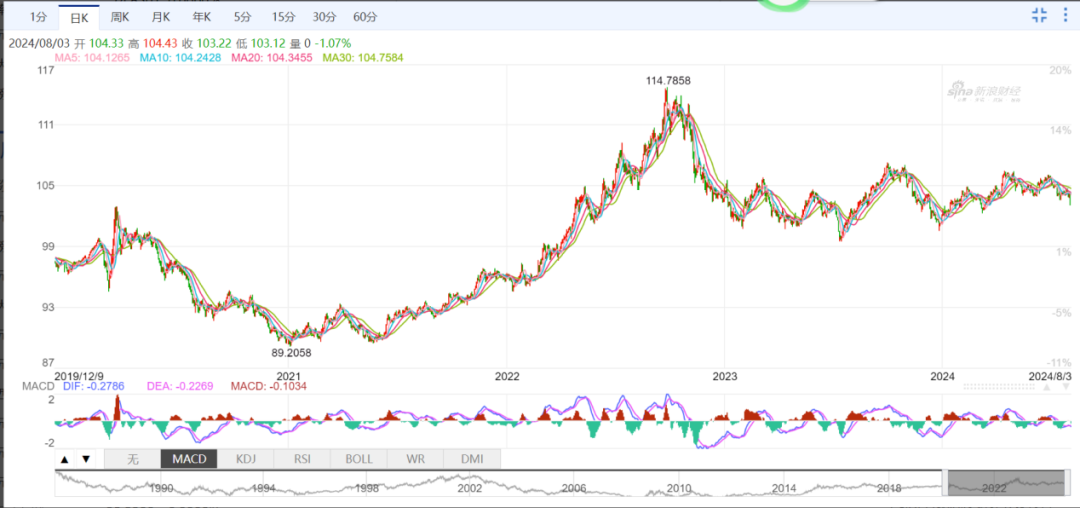Click the down triangle arrow beside indicators
This screenshot has width=1080, height=508.
85,460
